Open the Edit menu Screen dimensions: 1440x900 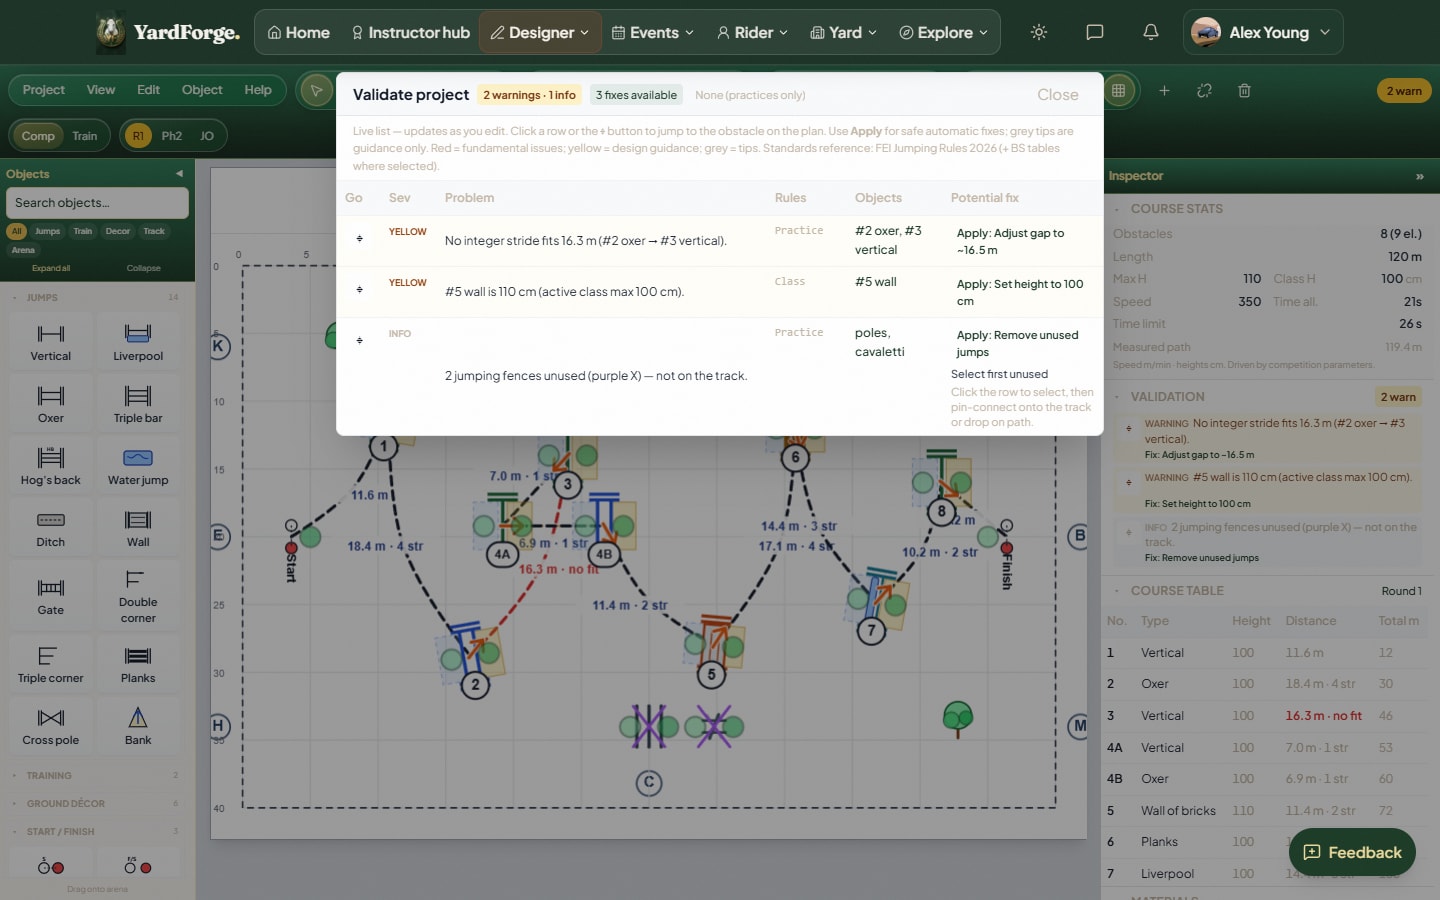click(148, 90)
